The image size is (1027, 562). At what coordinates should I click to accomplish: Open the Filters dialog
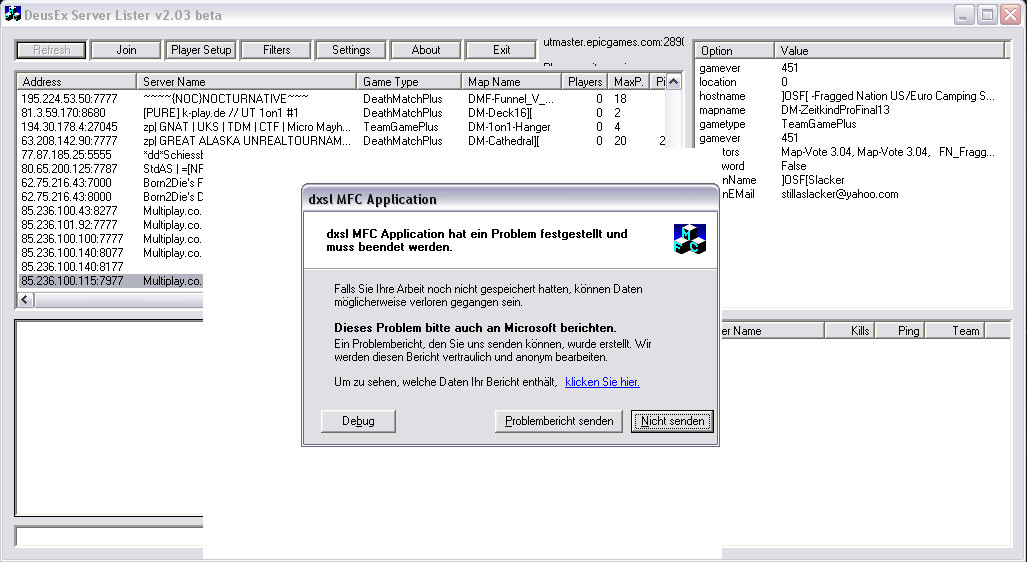pos(276,50)
